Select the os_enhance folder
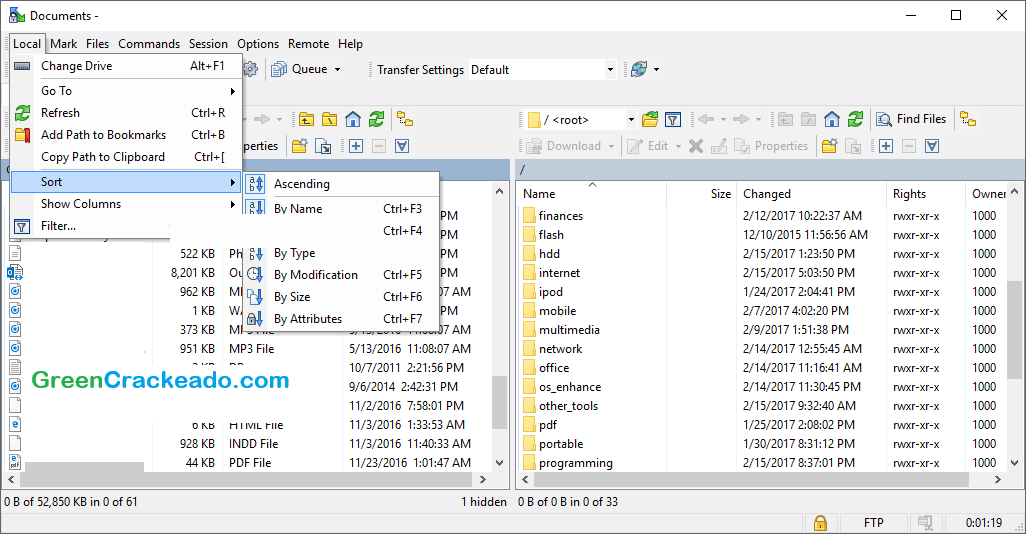The width and height of the screenshot is (1026, 534). [x=569, y=387]
